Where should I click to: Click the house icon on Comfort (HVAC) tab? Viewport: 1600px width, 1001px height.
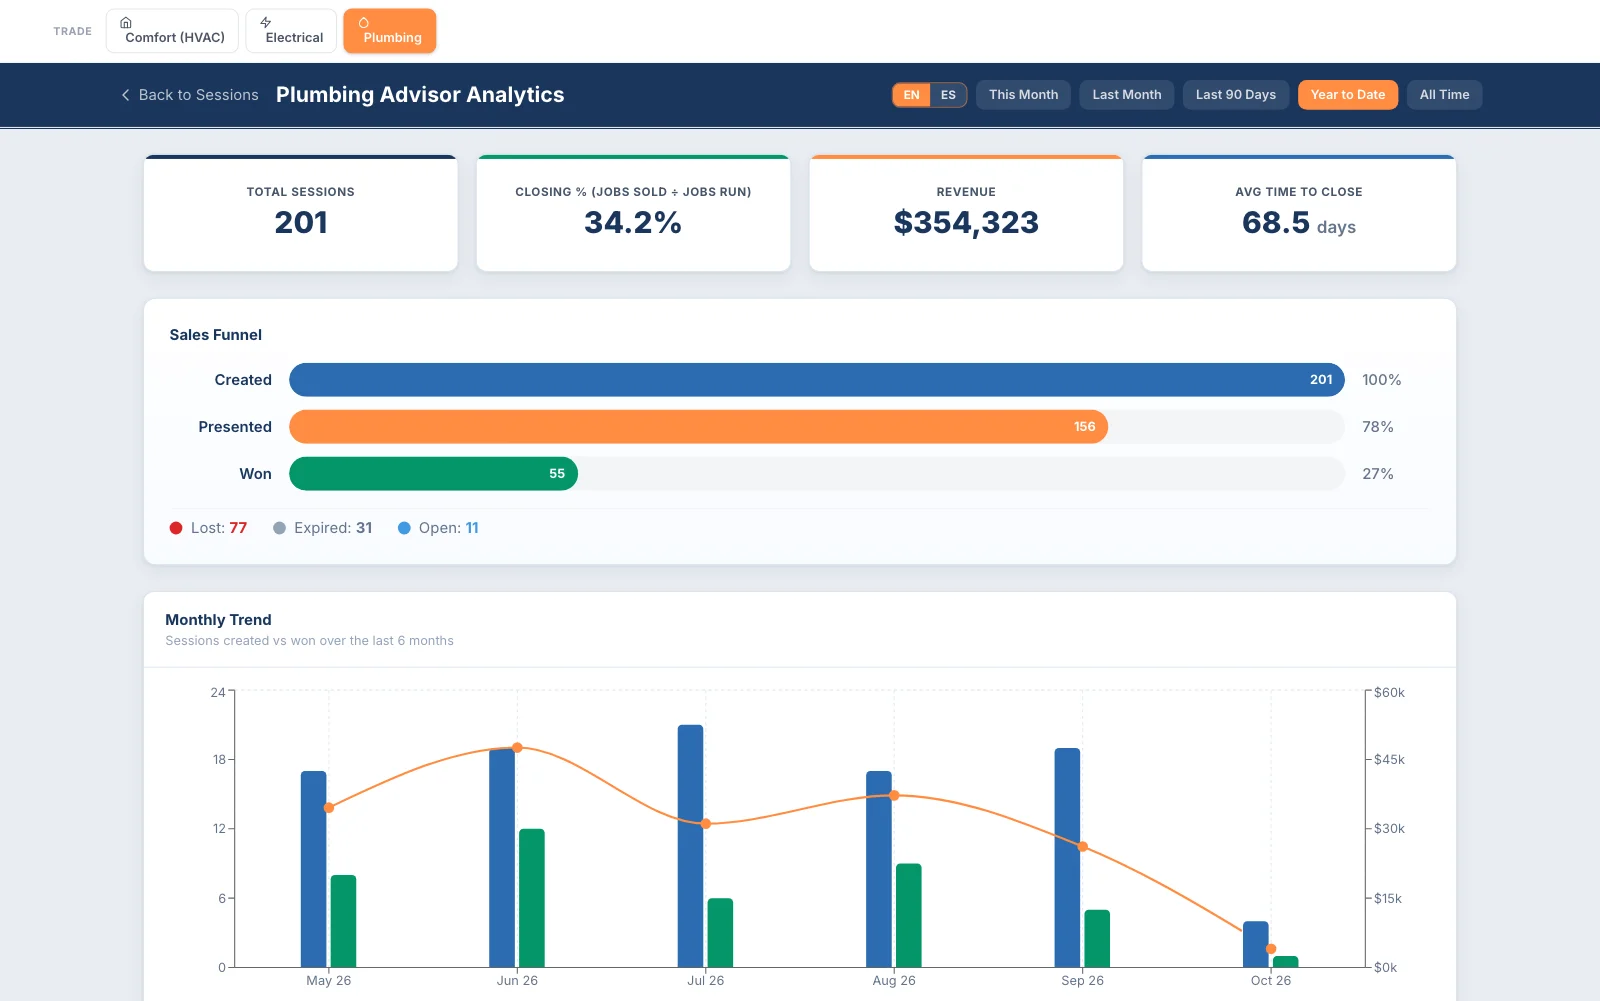click(x=126, y=22)
